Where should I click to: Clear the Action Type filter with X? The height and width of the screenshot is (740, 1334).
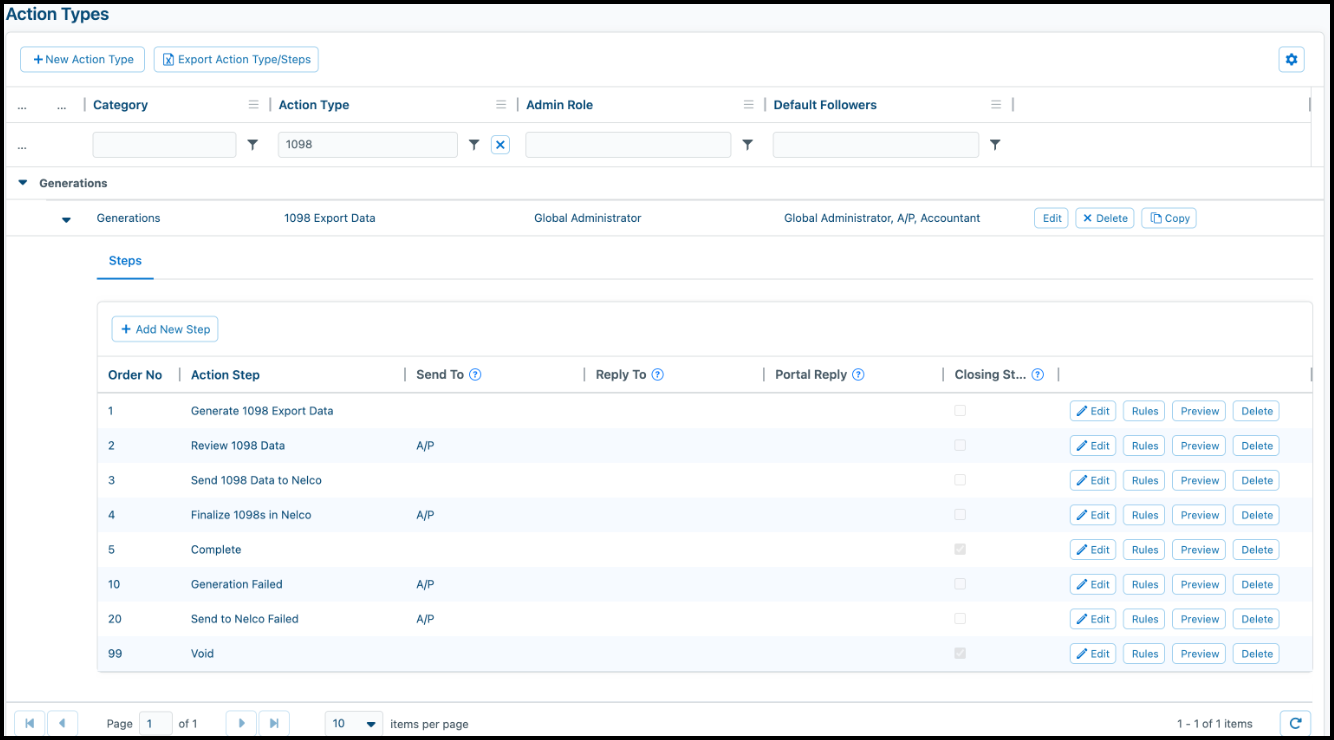click(x=501, y=145)
